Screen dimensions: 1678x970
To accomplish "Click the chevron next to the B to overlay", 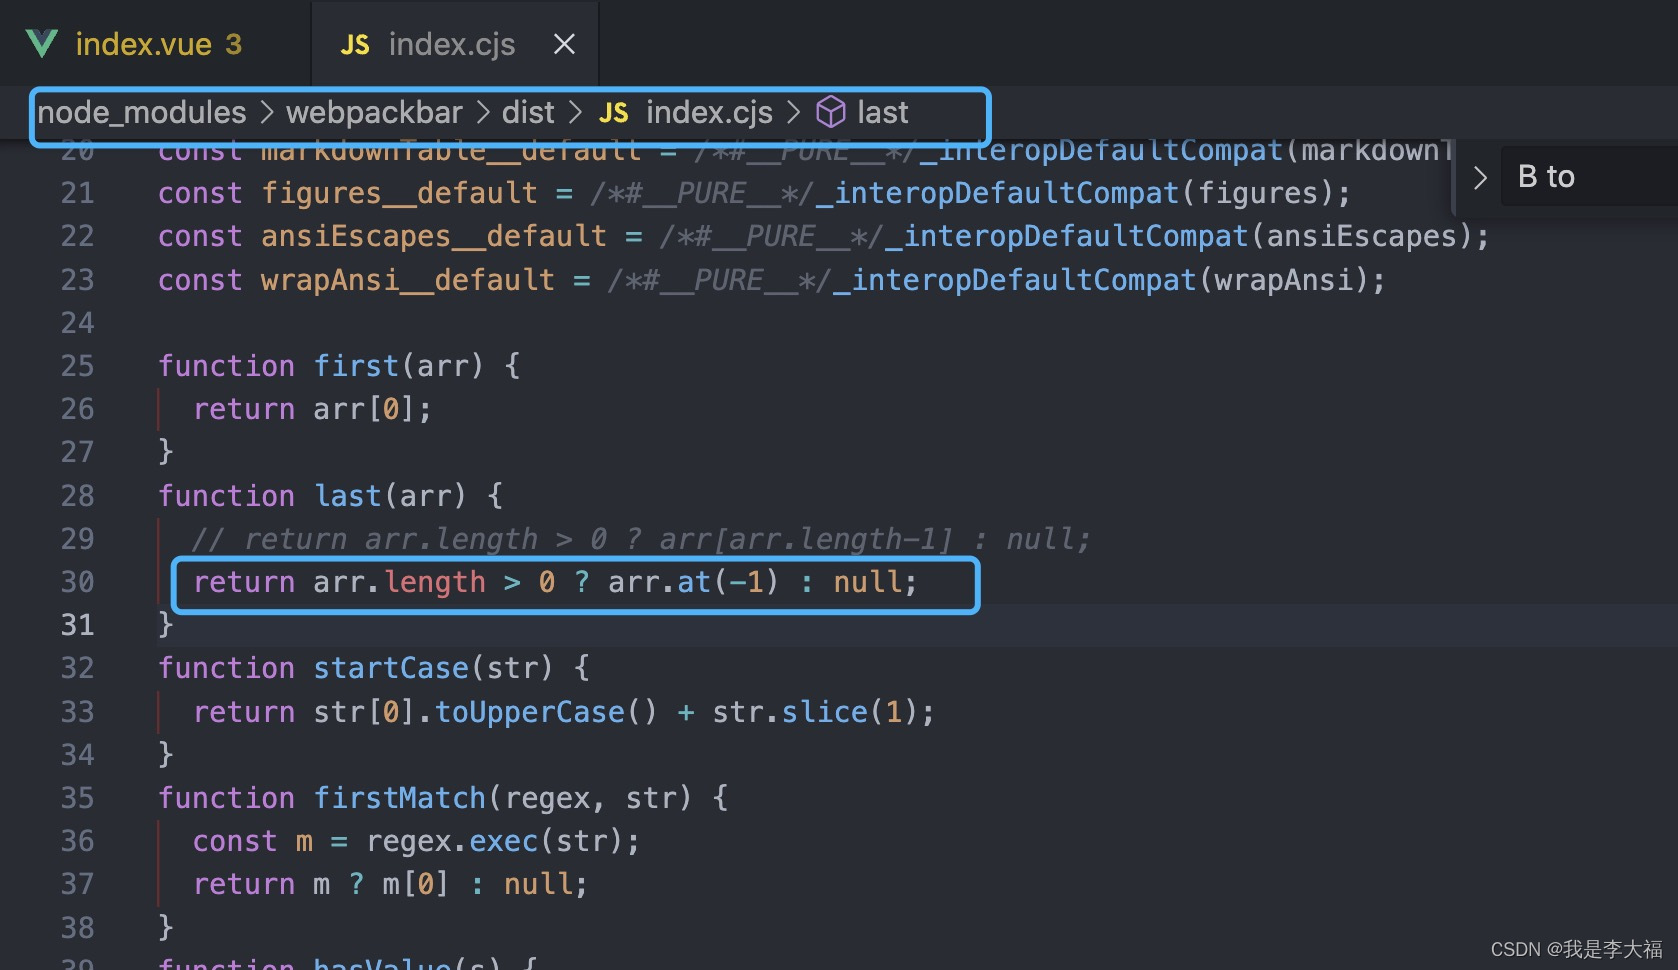I will pos(1479,176).
